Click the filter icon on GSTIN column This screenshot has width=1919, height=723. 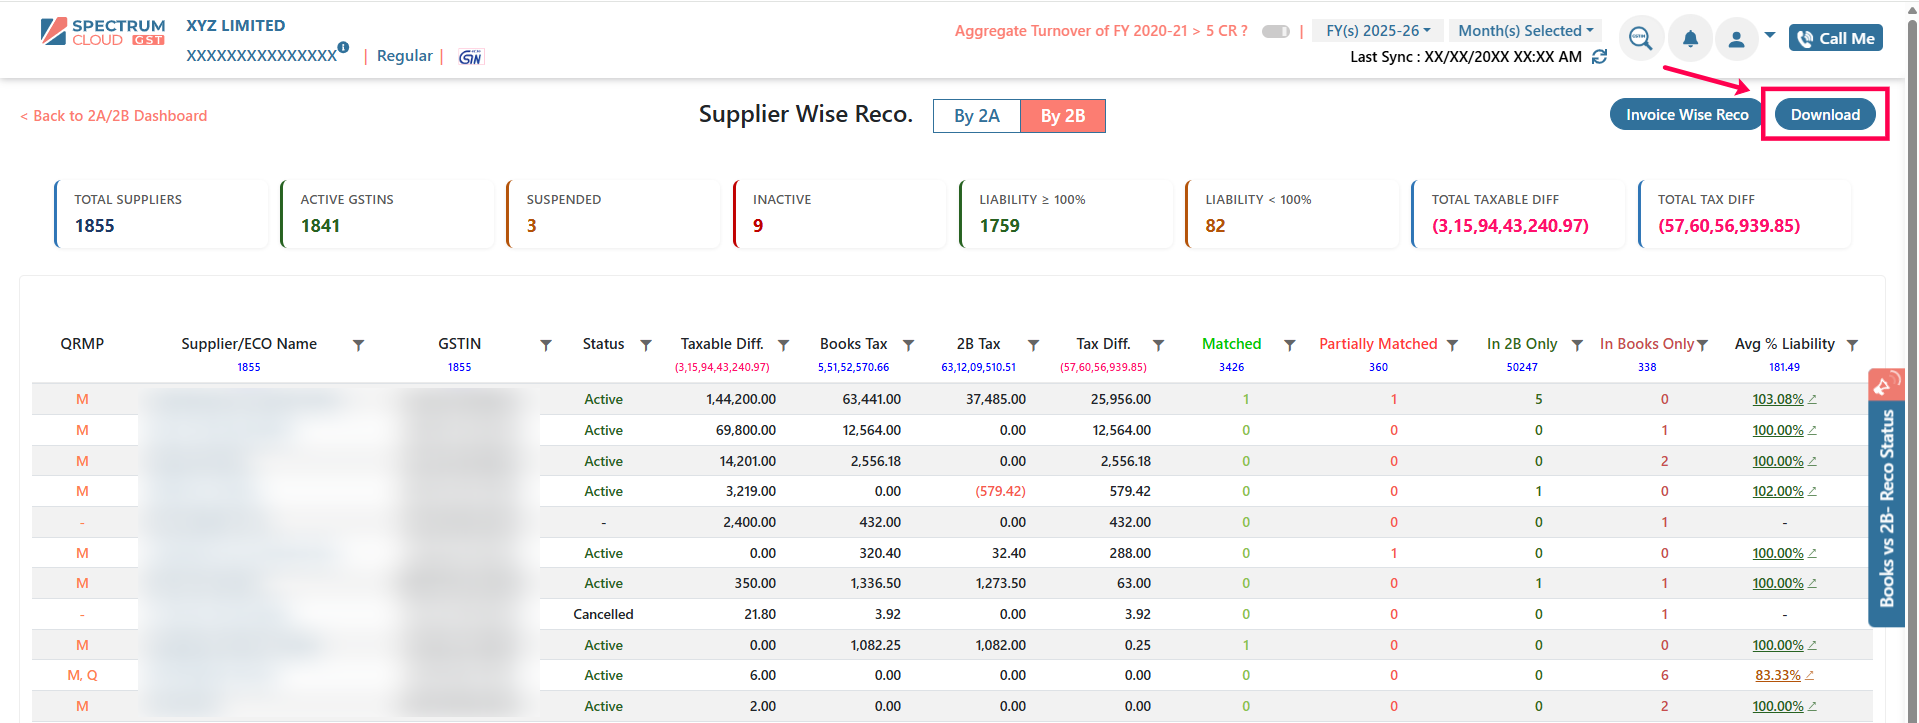pos(546,345)
